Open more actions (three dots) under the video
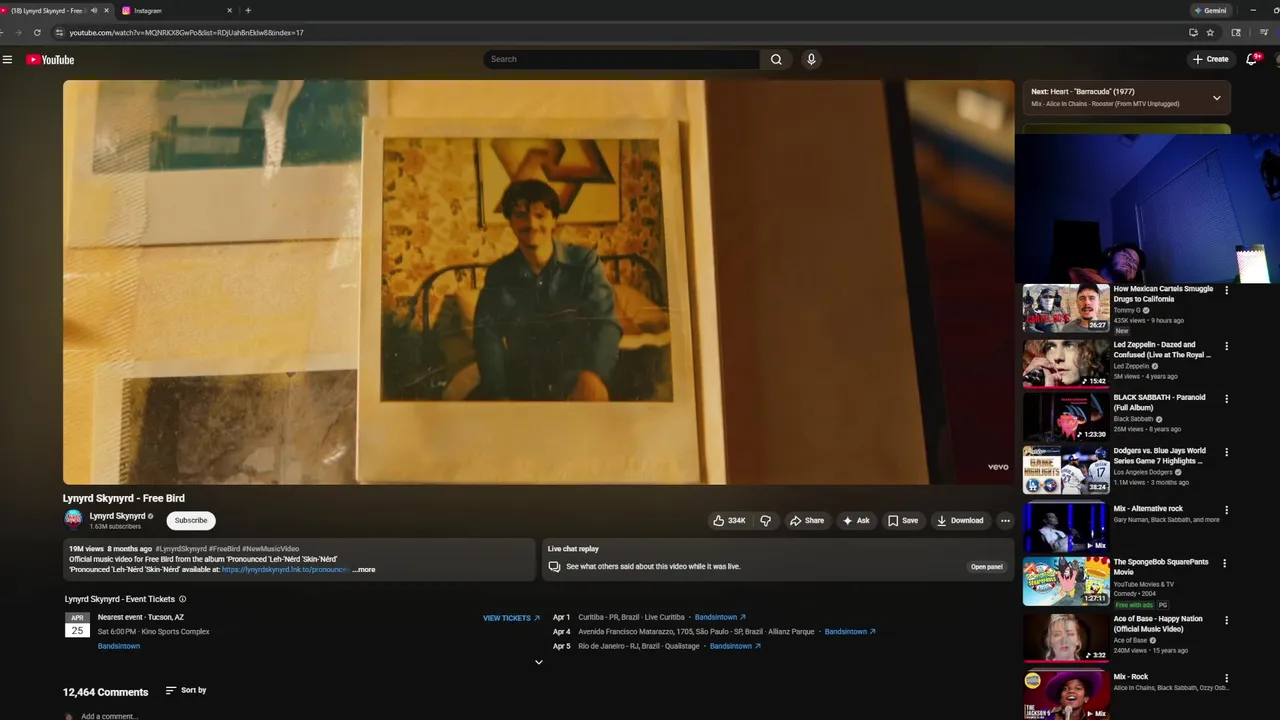This screenshot has width=1280, height=720. coord(1005,520)
